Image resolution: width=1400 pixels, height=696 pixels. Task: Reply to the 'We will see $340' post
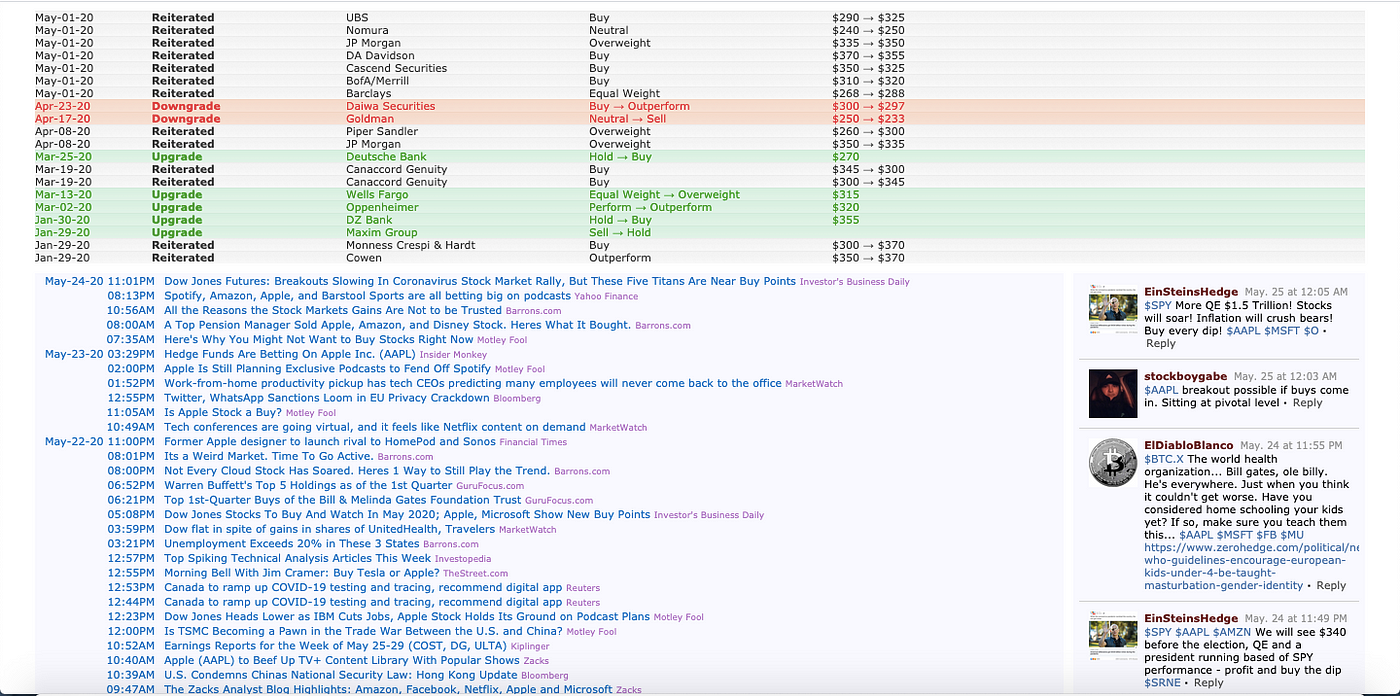click(x=1208, y=682)
